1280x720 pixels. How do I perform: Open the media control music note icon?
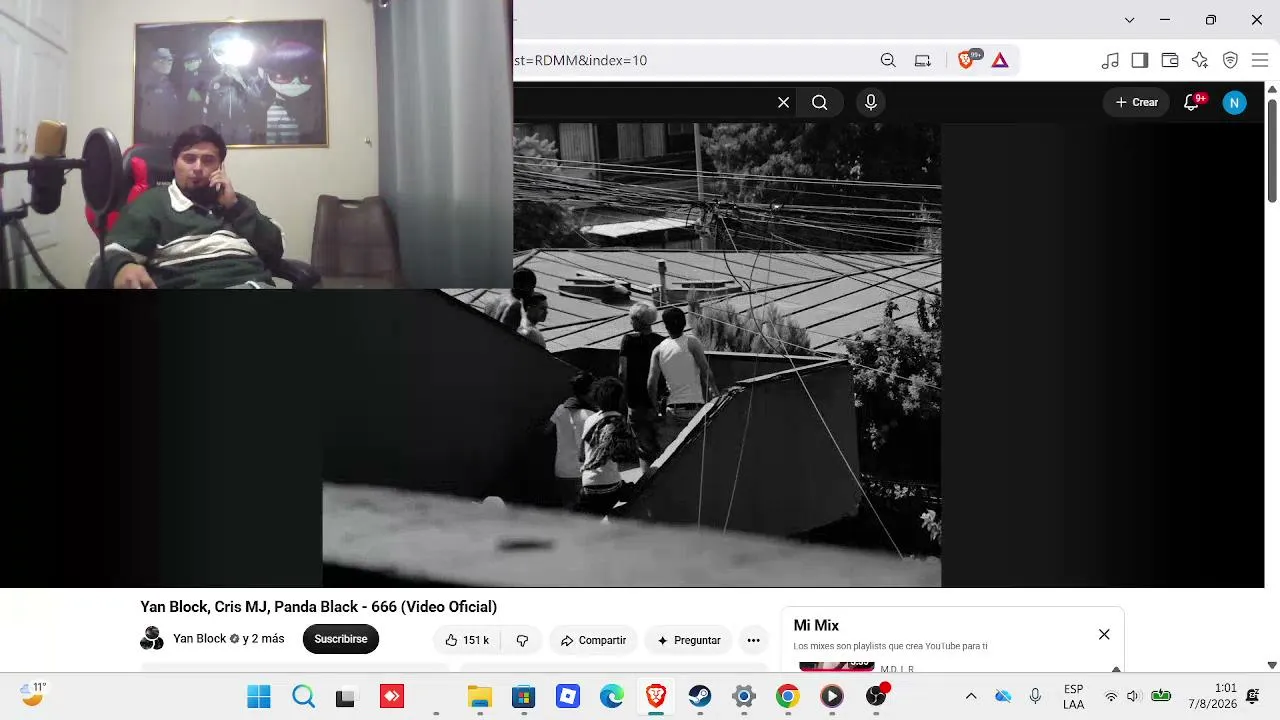click(x=1110, y=60)
